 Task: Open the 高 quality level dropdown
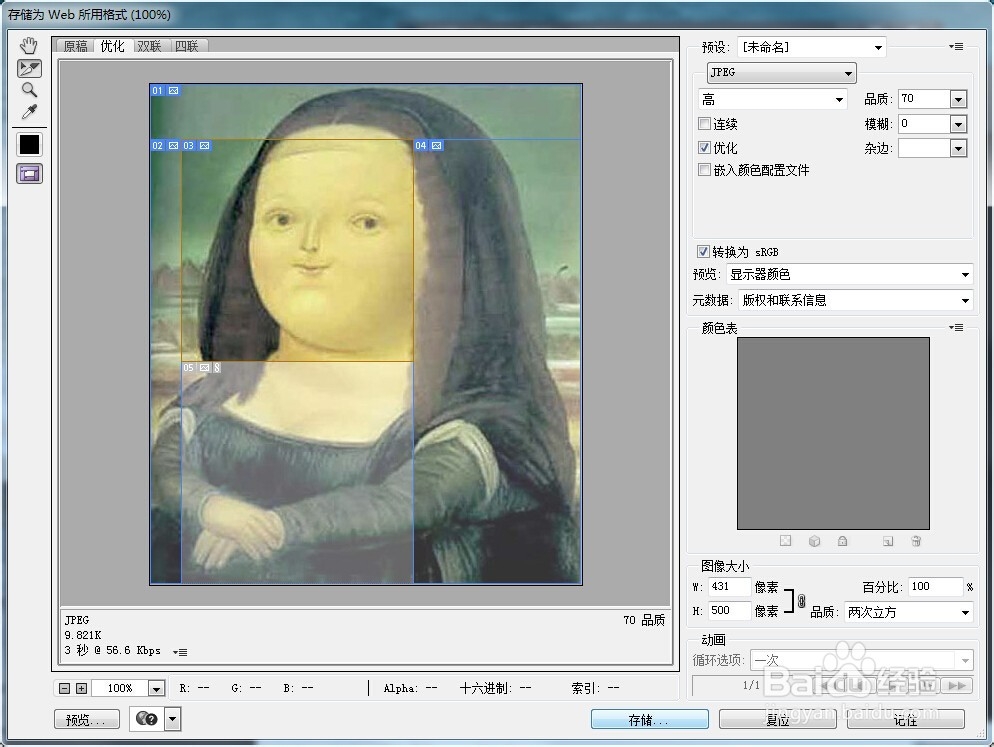click(x=772, y=100)
